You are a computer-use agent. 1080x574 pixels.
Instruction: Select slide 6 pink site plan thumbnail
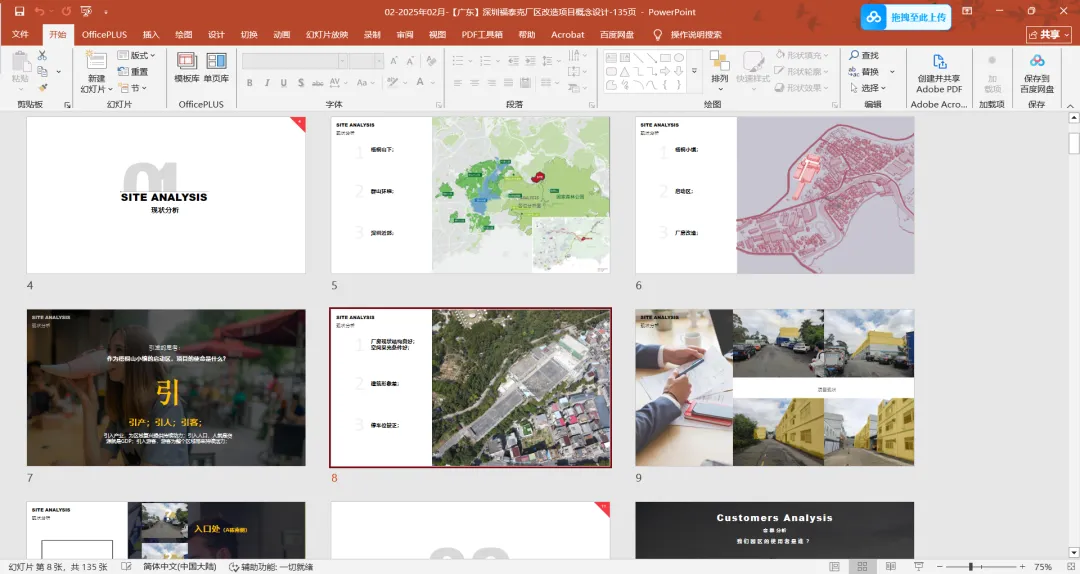click(x=775, y=194)
